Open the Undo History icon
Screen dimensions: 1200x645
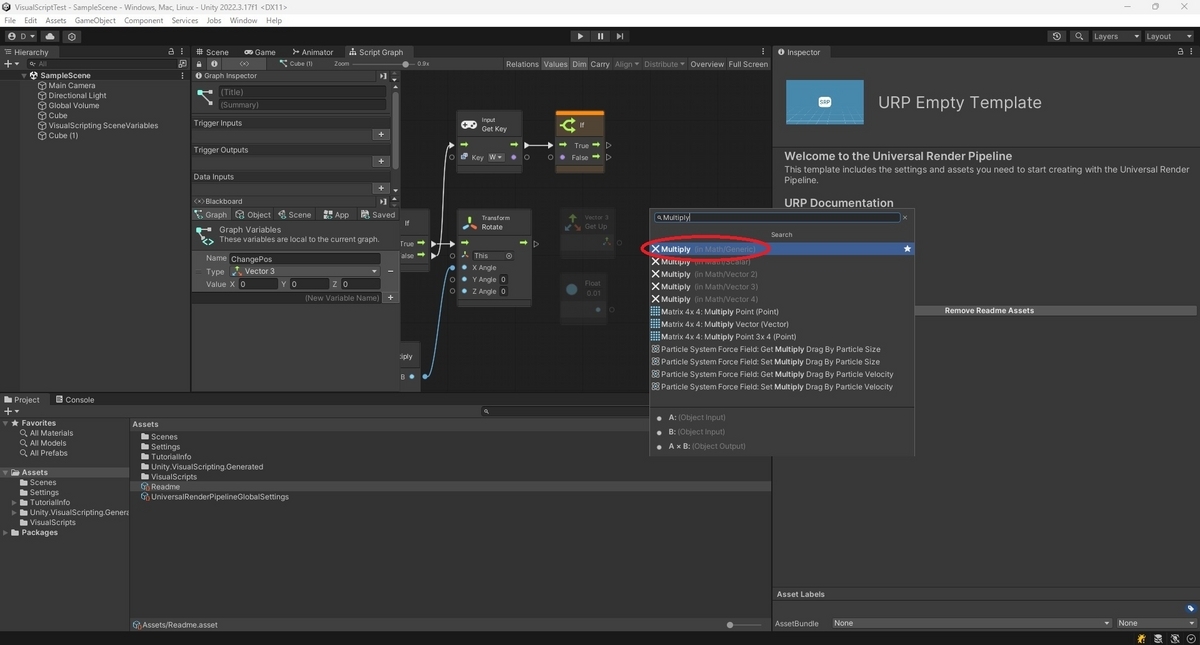click(x=1057, y=36)
